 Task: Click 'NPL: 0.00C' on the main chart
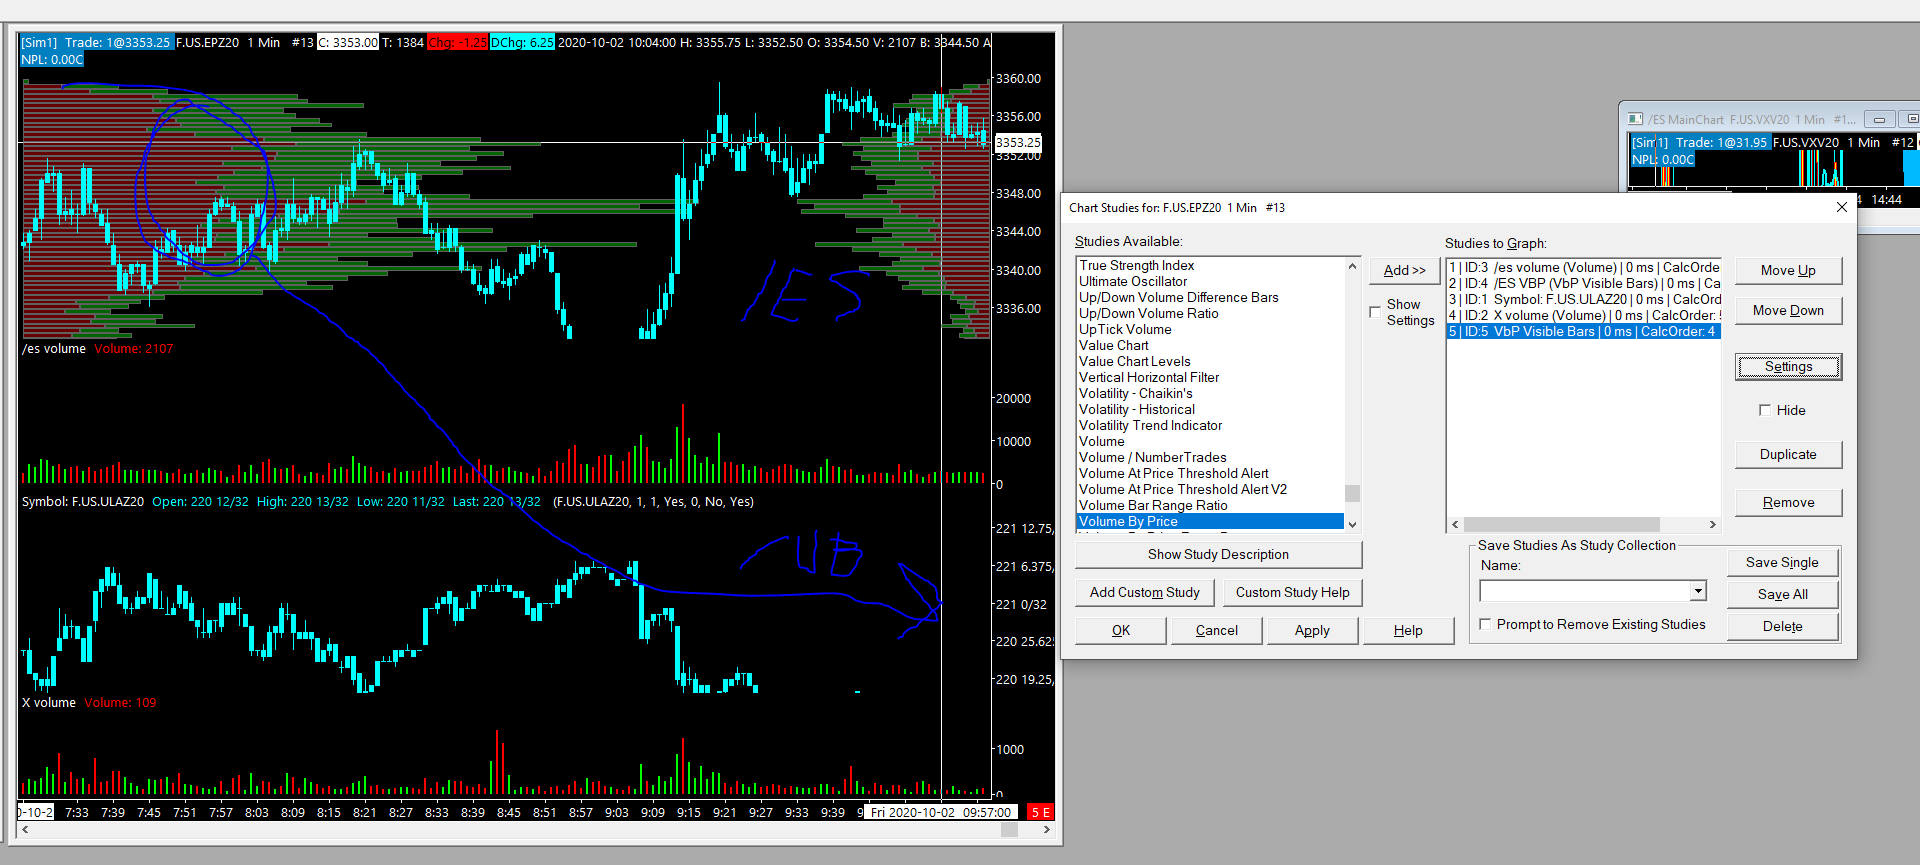(53, 59)
